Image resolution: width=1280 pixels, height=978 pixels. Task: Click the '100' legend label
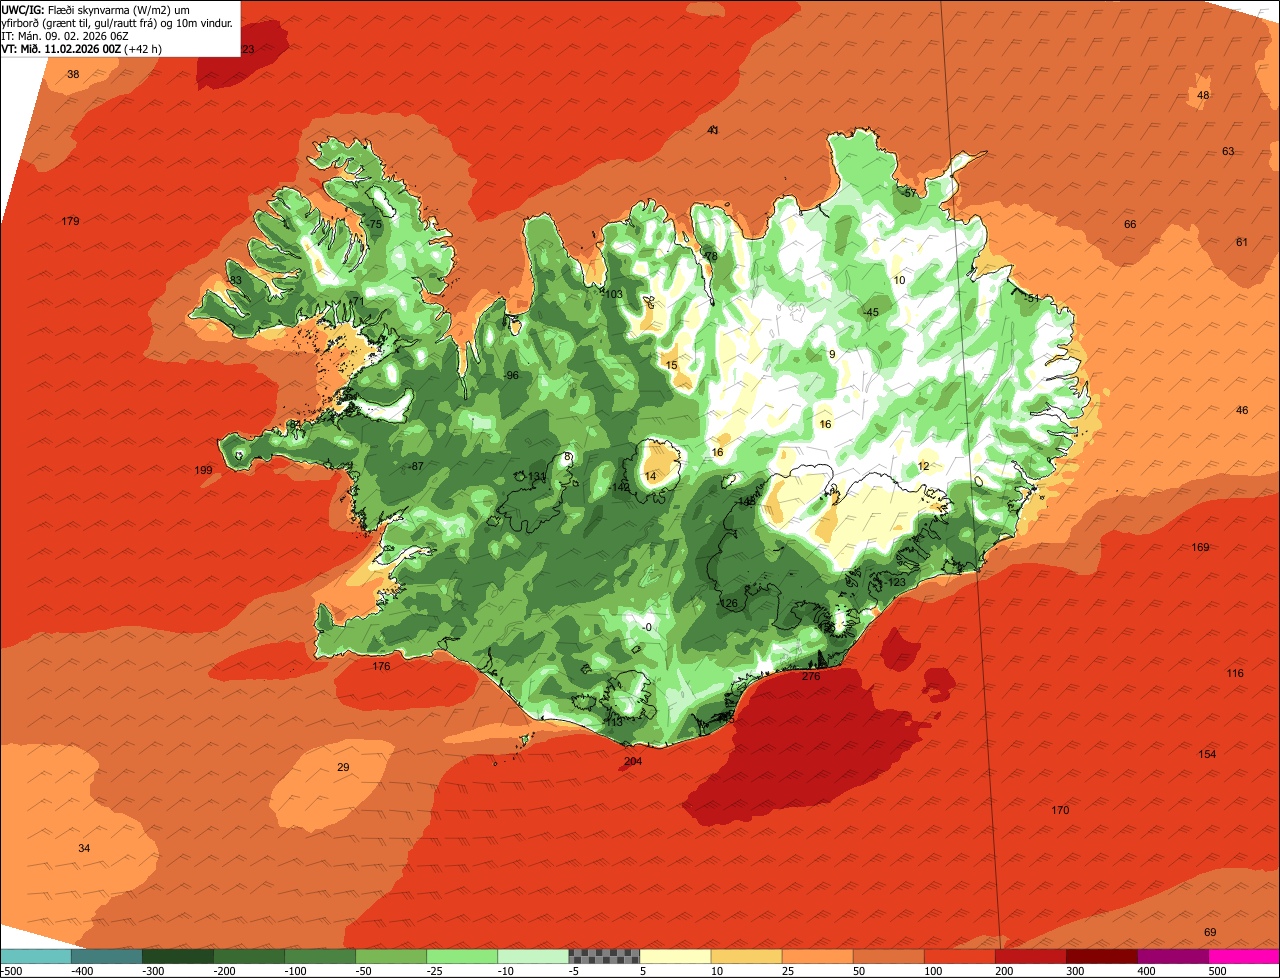point(934,971)
